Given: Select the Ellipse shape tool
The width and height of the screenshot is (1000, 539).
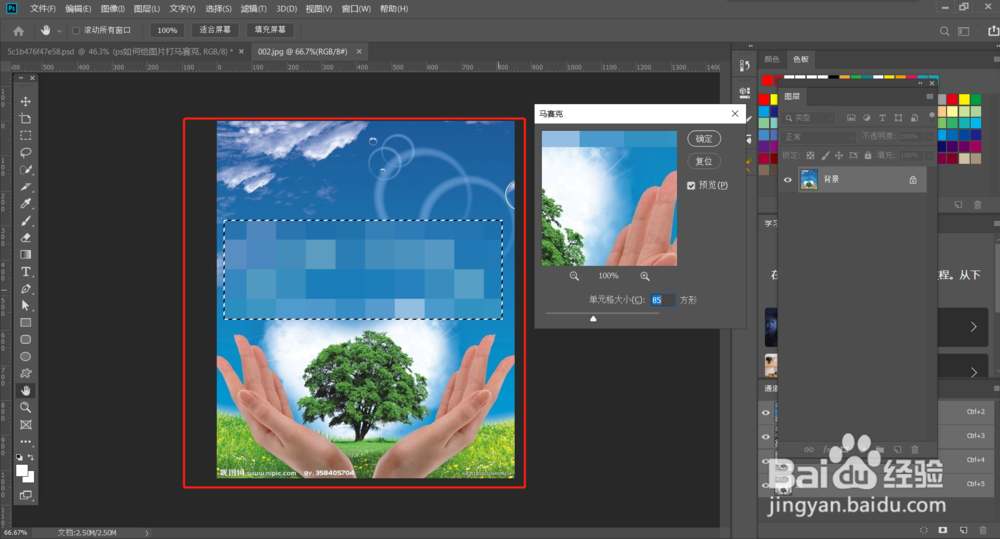Looking at the screenshot, I should 26,357.
